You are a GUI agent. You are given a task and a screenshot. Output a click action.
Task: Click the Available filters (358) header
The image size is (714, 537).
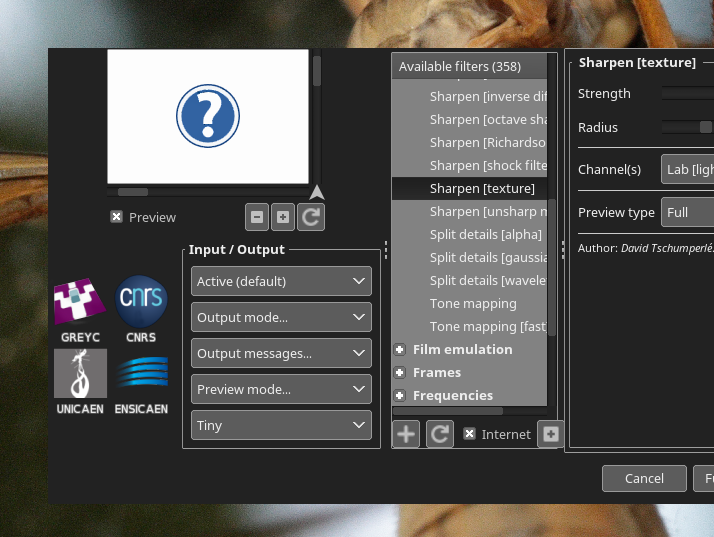pos(469,66)
